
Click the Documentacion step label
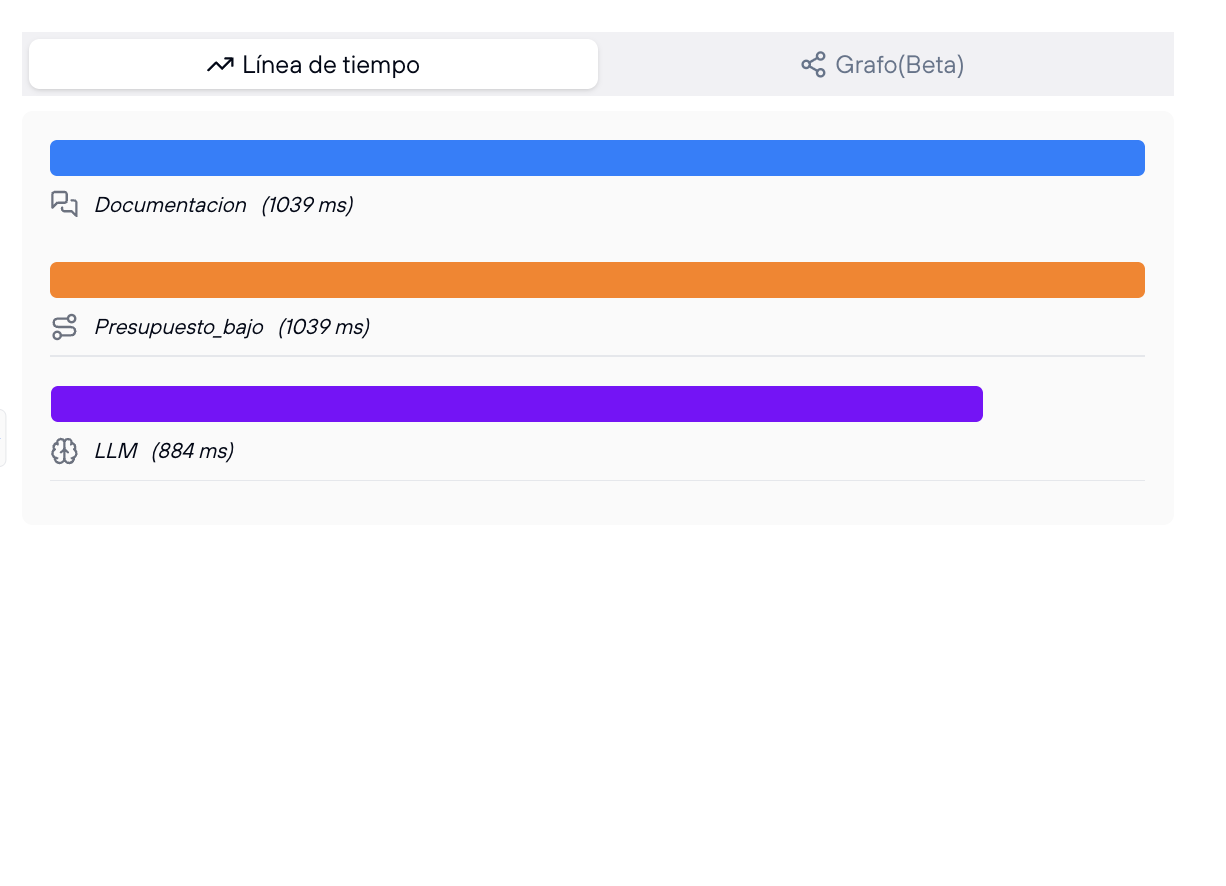point(170,205)
